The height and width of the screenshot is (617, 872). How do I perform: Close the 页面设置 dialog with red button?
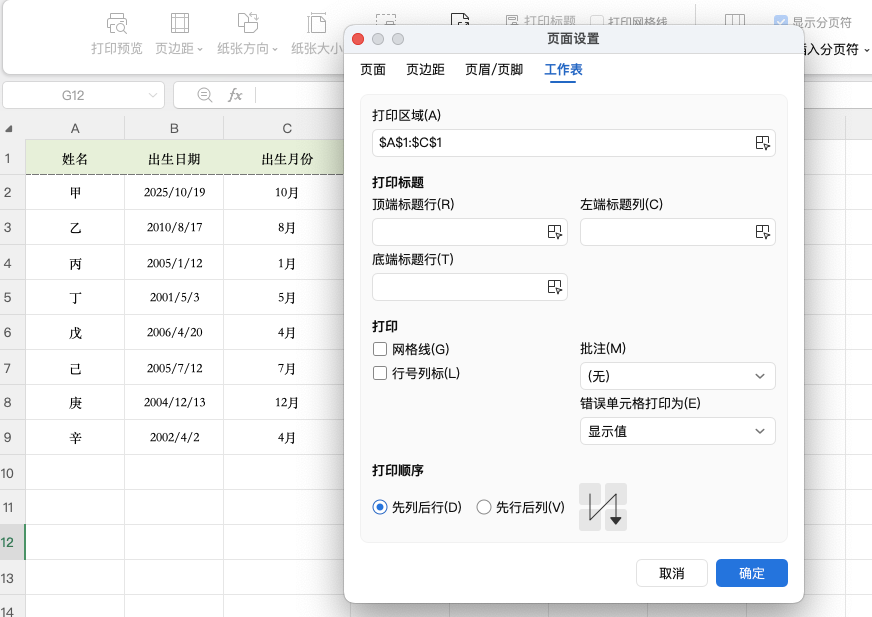(x=358, y=39)
